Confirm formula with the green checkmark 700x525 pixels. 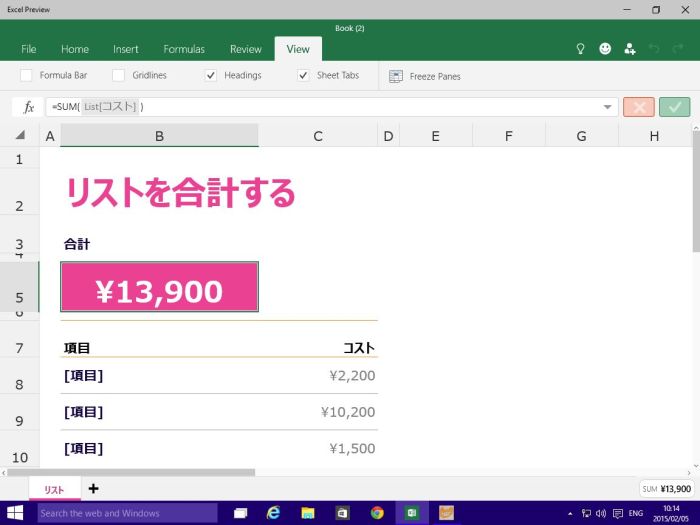tap(674, 107)
